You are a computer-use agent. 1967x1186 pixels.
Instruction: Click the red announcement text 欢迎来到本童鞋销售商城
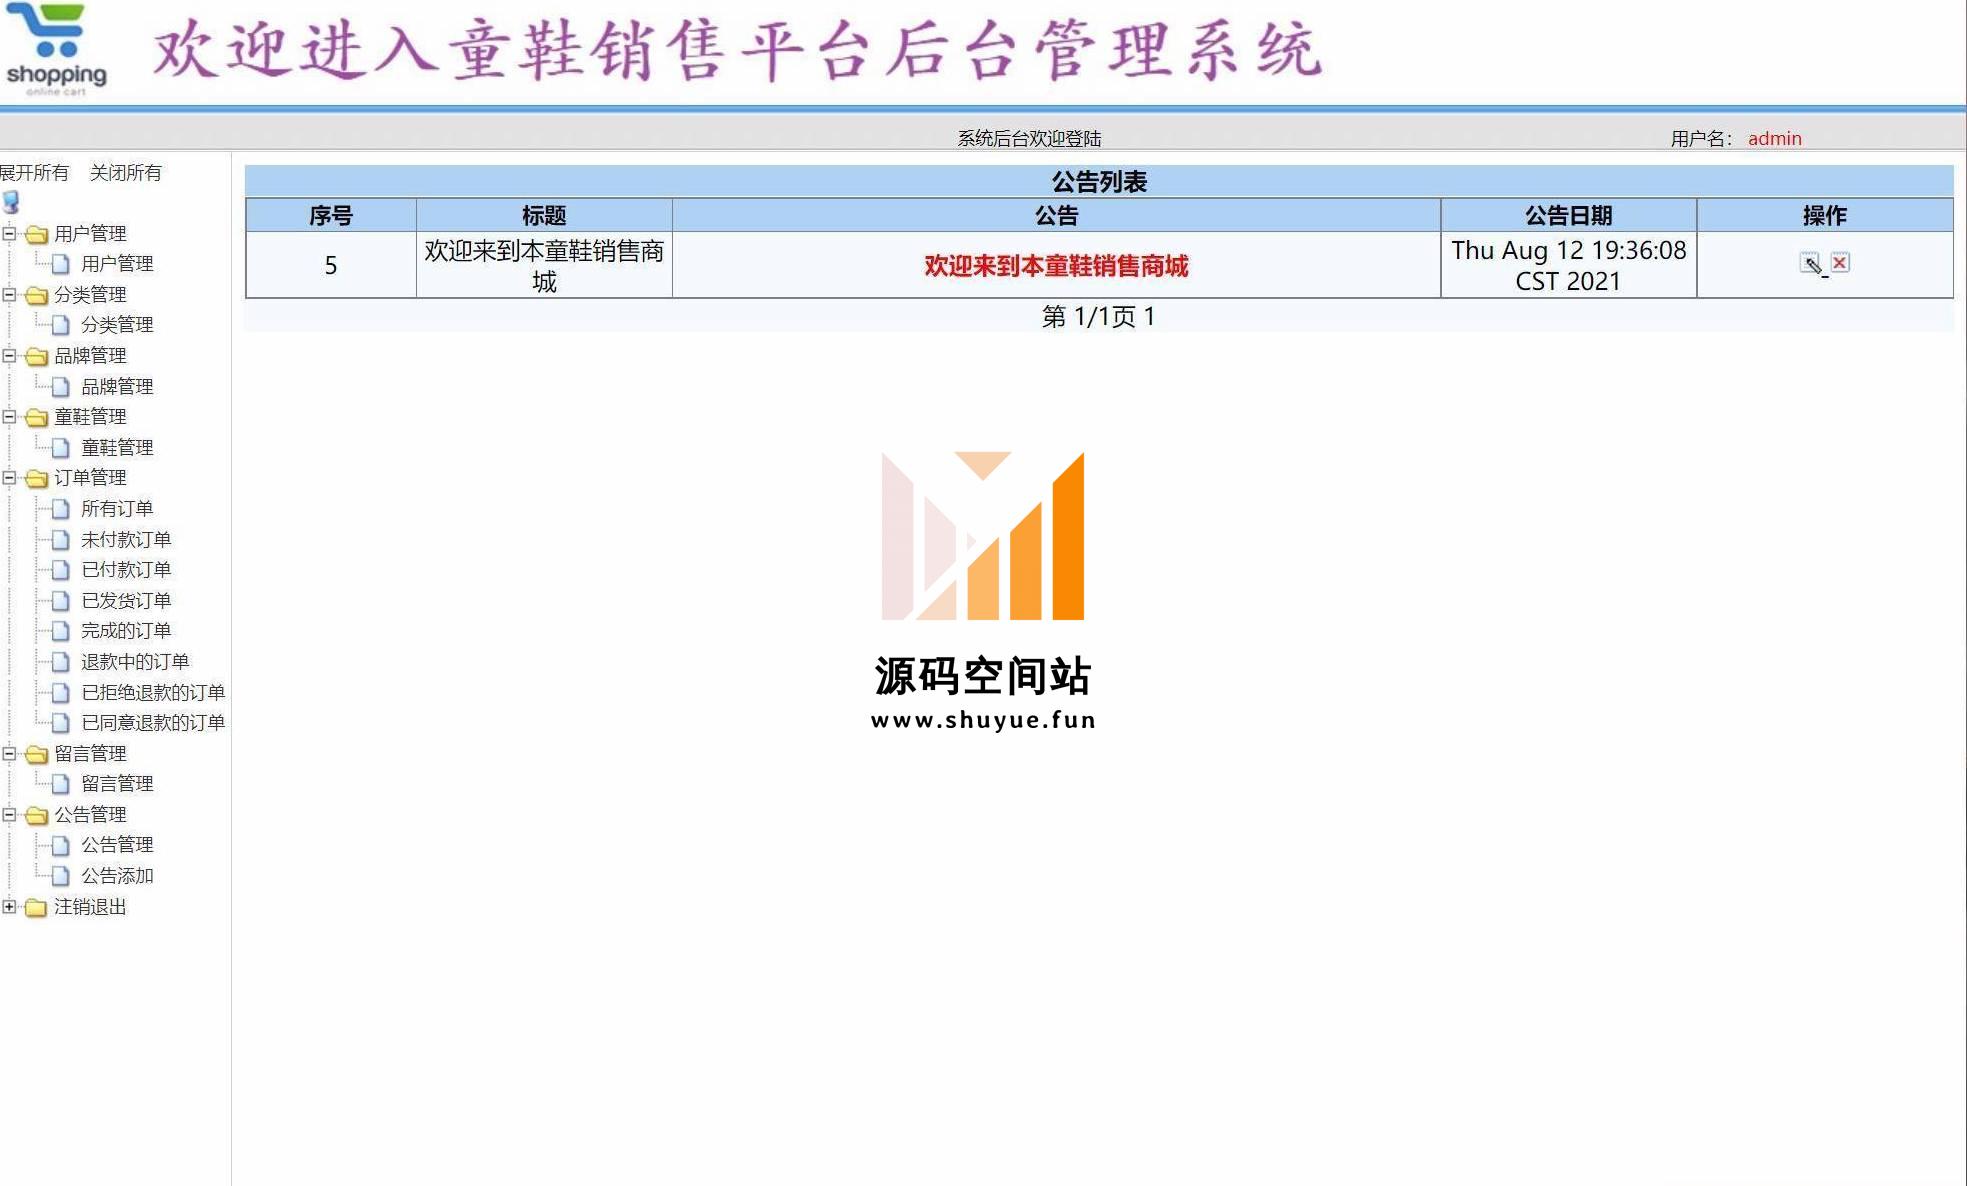point(1056,266)
